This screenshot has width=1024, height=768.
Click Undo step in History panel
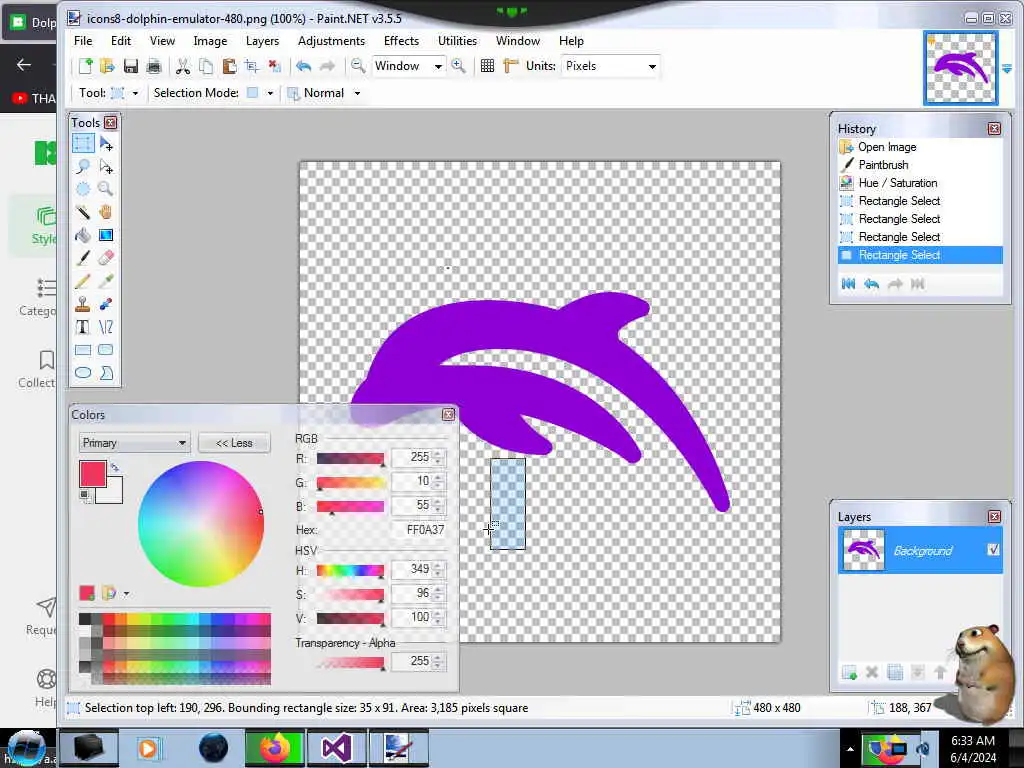(871, 283)
